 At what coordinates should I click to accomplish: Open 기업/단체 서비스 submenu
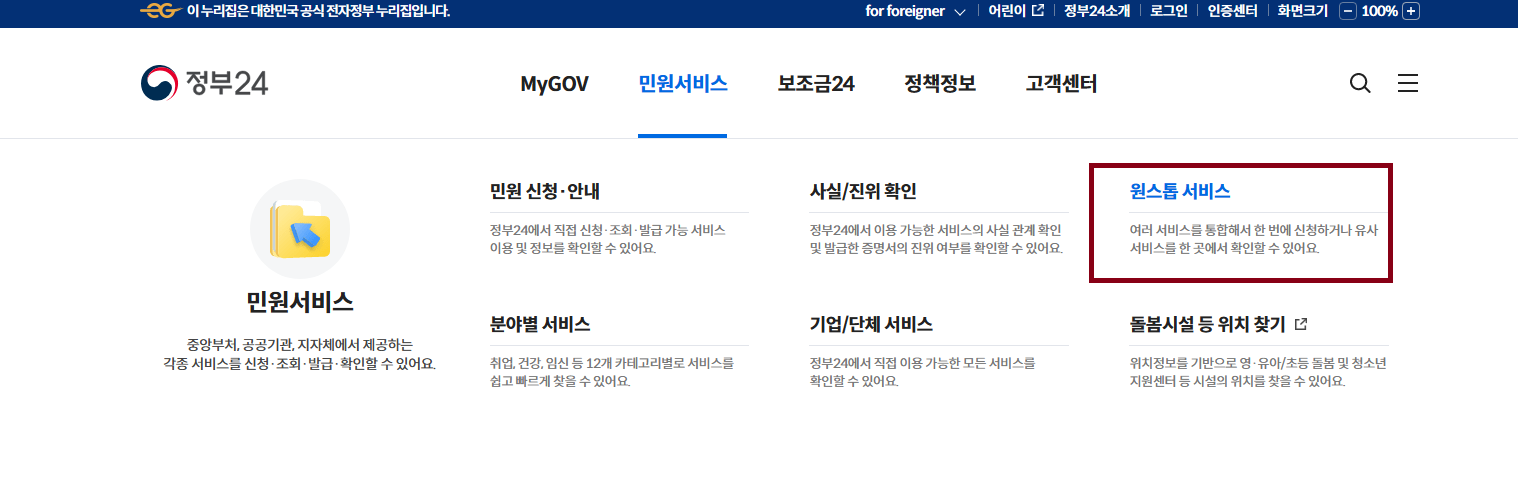click(x=871, y=324)
